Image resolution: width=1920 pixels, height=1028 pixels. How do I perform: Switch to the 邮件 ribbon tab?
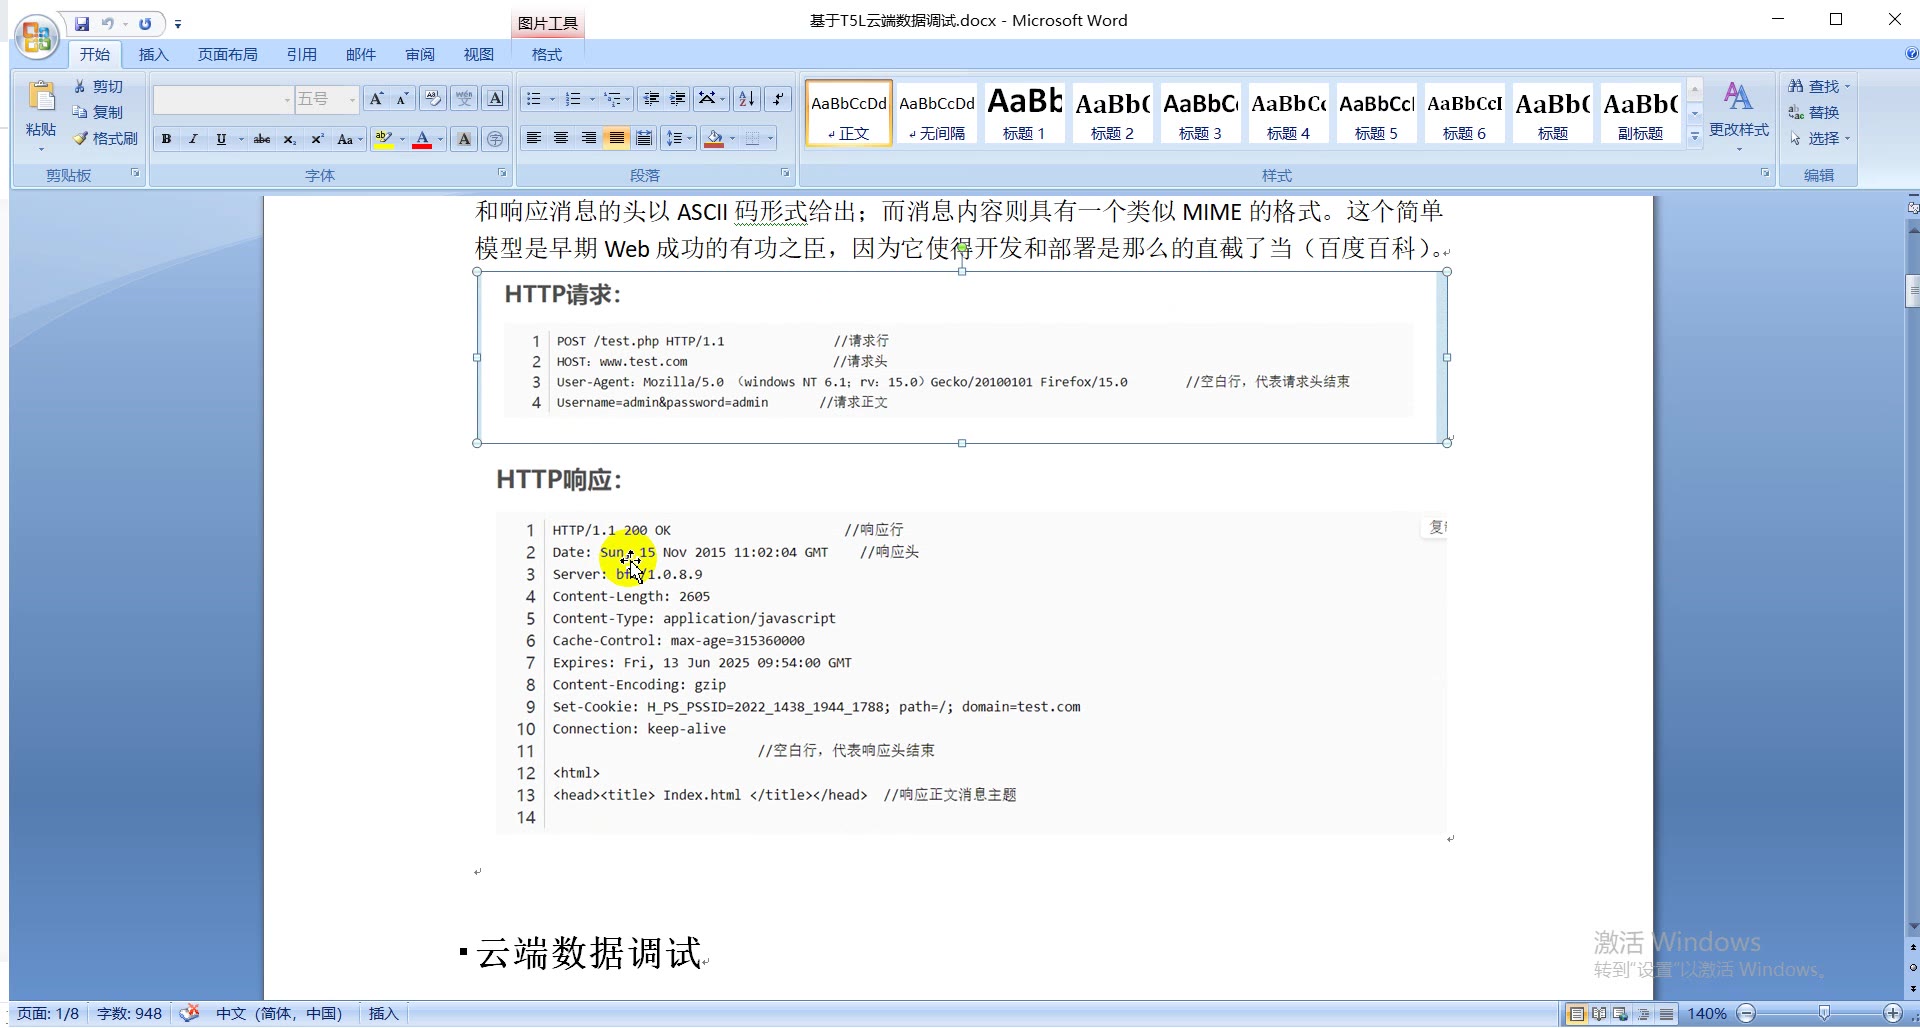pyautogui.click(x=360, y=54)
